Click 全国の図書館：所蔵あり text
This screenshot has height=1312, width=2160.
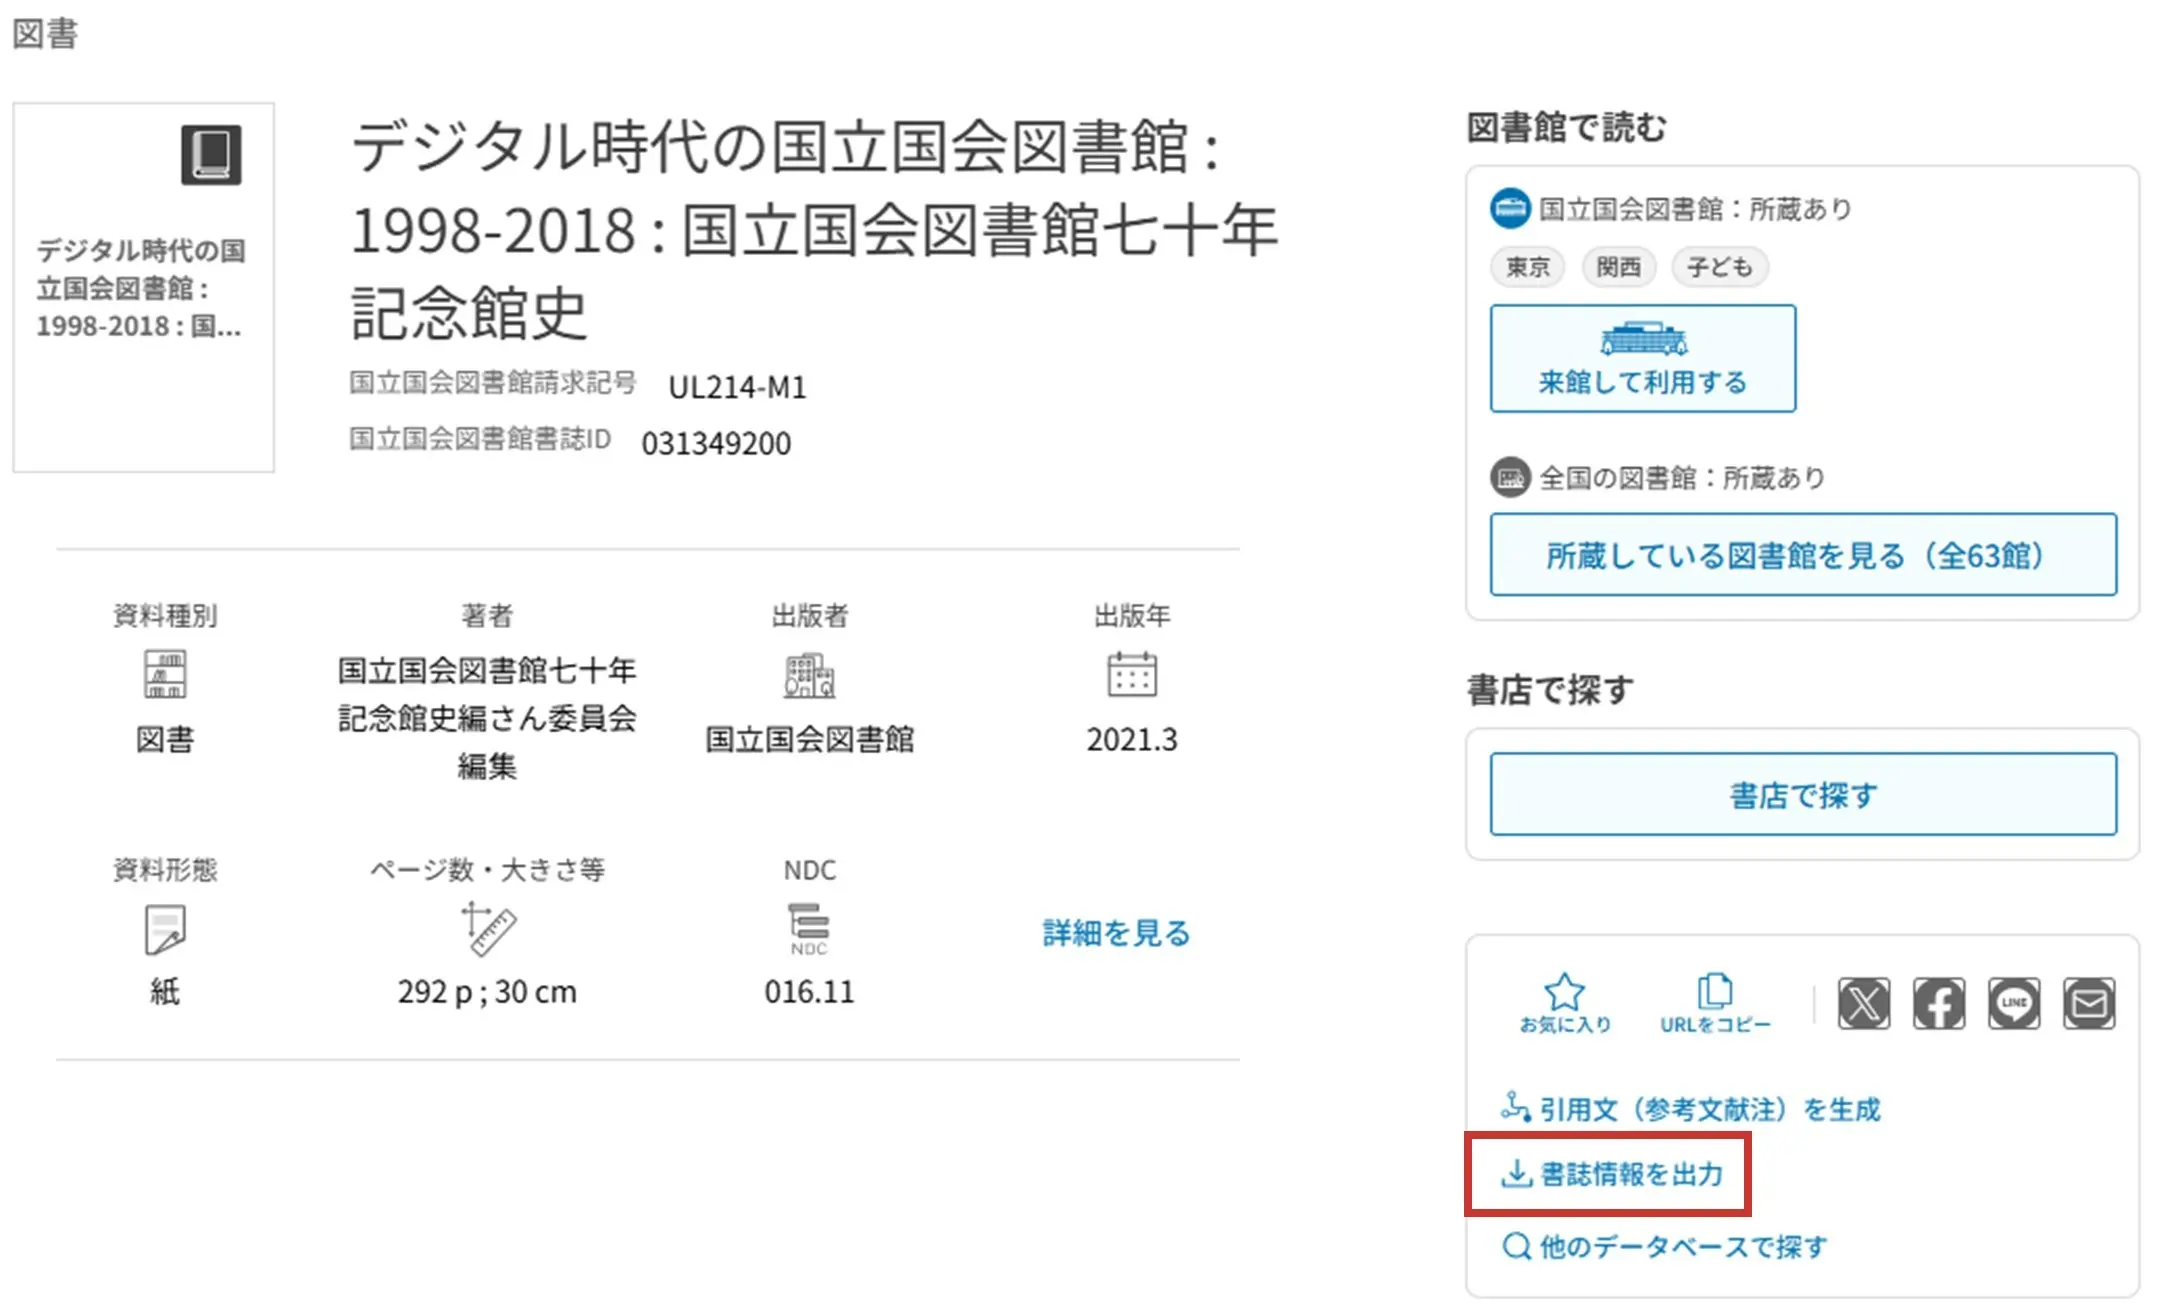point(1682,477)
